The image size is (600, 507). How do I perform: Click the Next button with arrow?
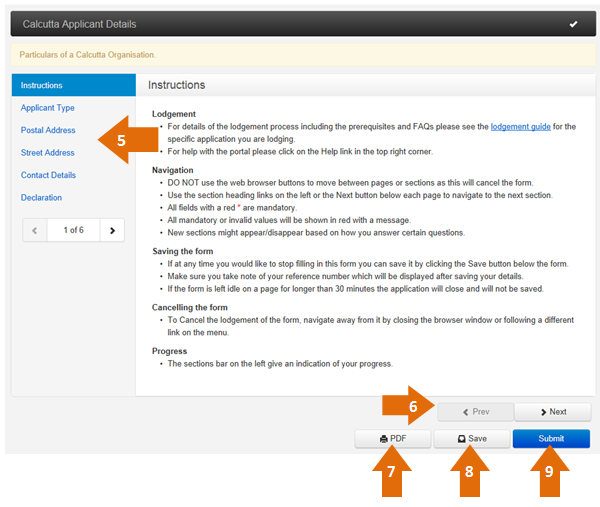(553, 412)
